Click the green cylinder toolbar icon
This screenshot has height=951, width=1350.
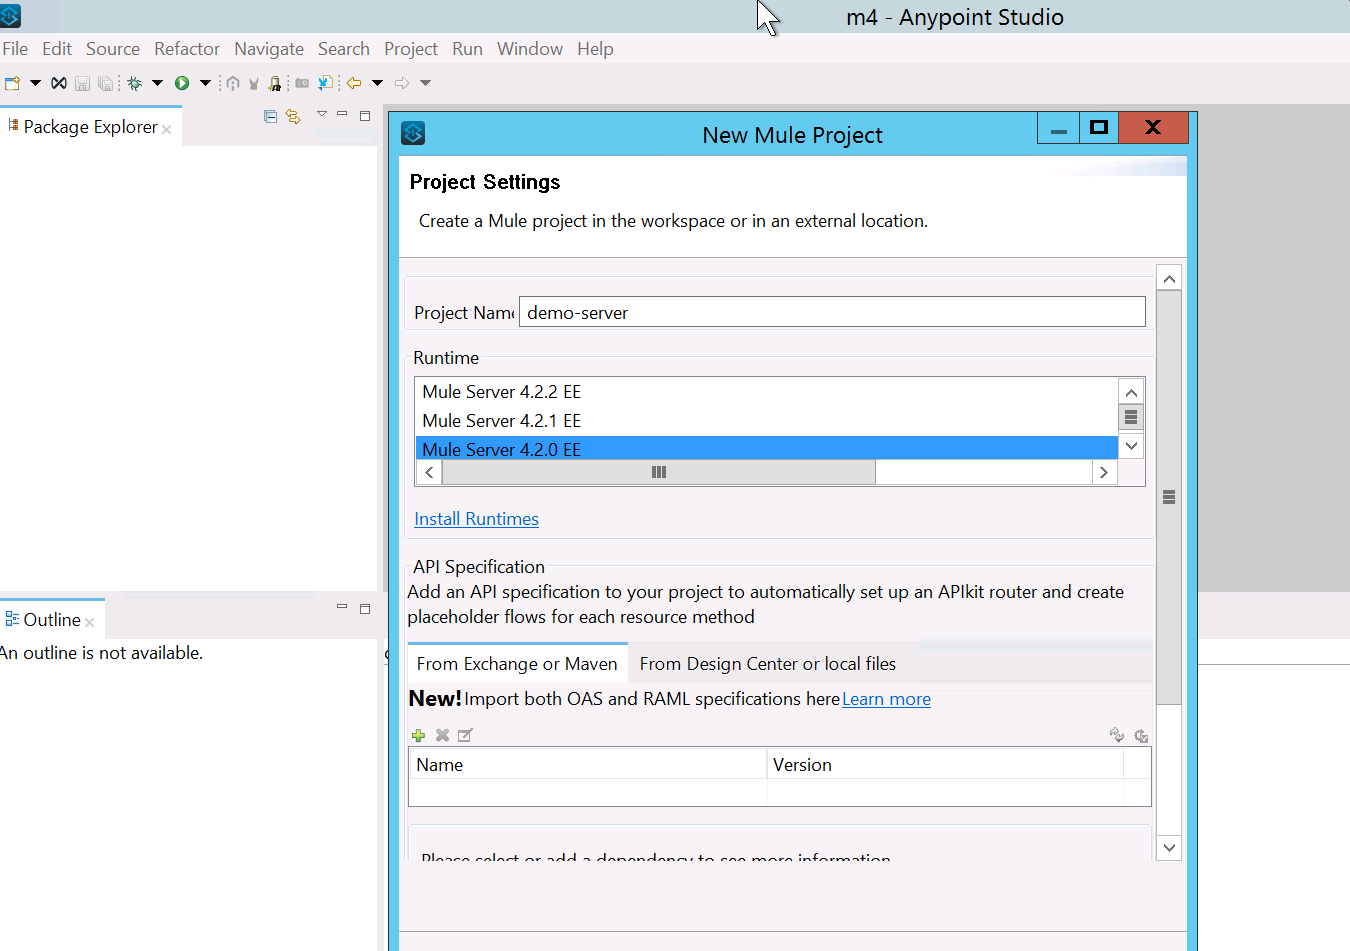click(x=275, y=84)
